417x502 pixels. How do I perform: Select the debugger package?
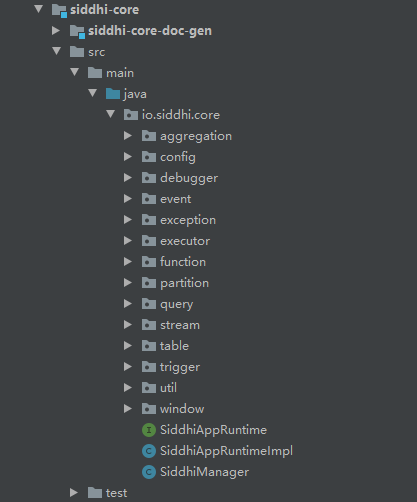pyautogui.click(x=189, y=178)
